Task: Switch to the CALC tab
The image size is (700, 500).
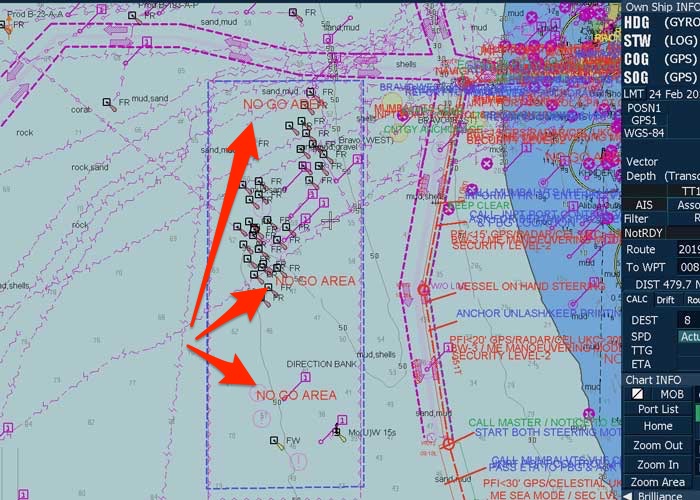Action: [637, 300]
